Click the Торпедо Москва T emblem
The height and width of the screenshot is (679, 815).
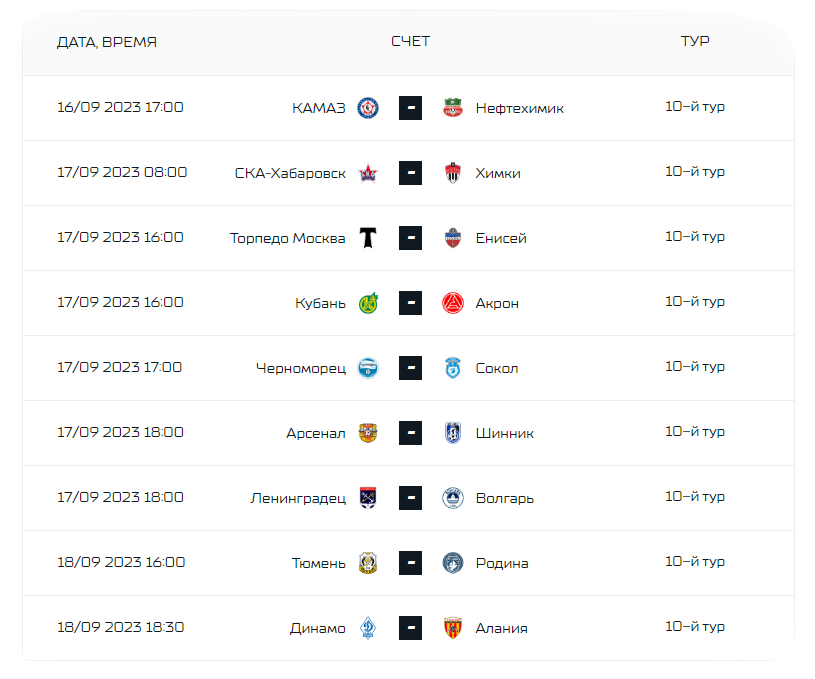pyautogui.click(x=368, y=238)
